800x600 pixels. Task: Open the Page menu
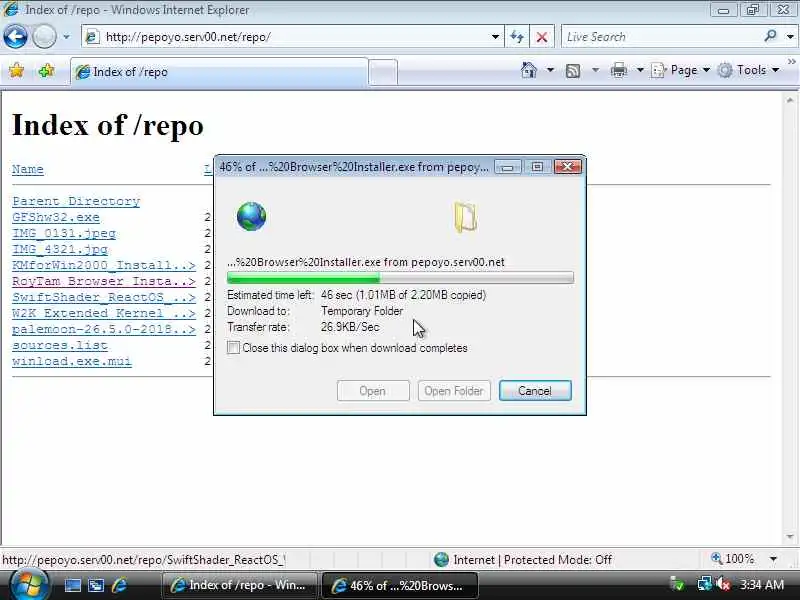pyautogui.click(x=681, y=70)
